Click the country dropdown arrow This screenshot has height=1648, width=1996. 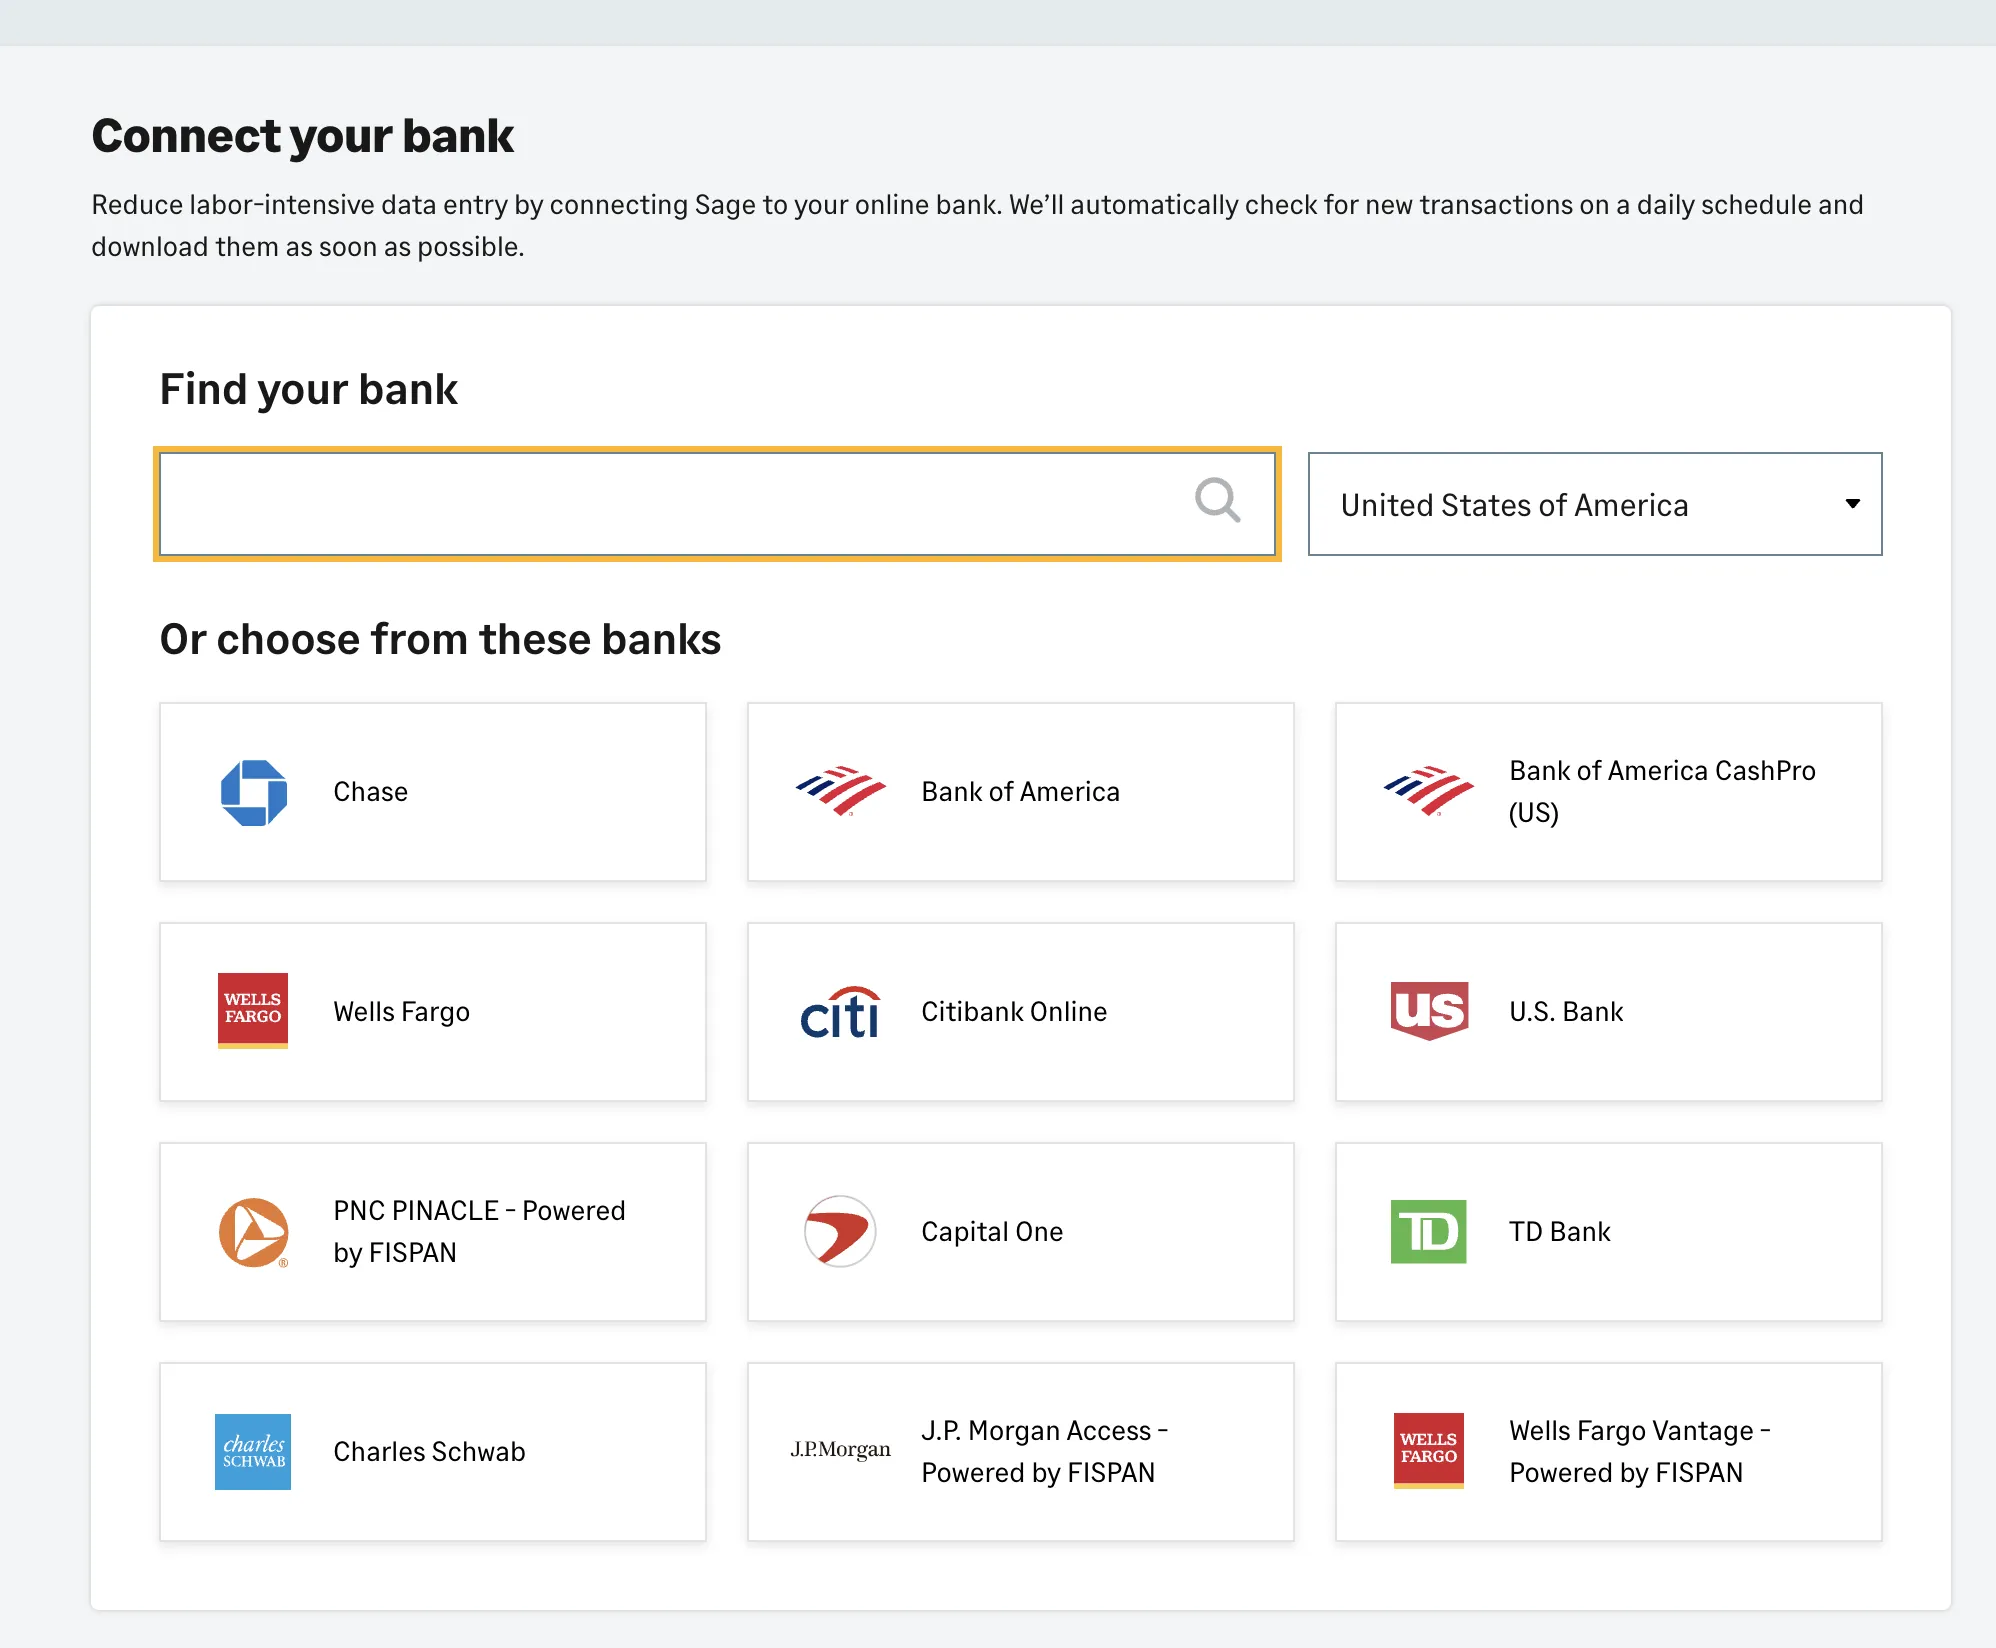pyautogui.click(x=1853, y=504)
